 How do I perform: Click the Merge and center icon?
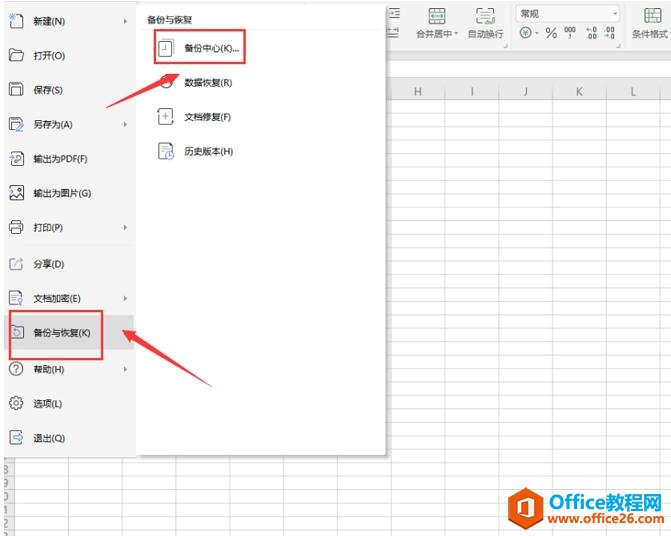[437, 16]
